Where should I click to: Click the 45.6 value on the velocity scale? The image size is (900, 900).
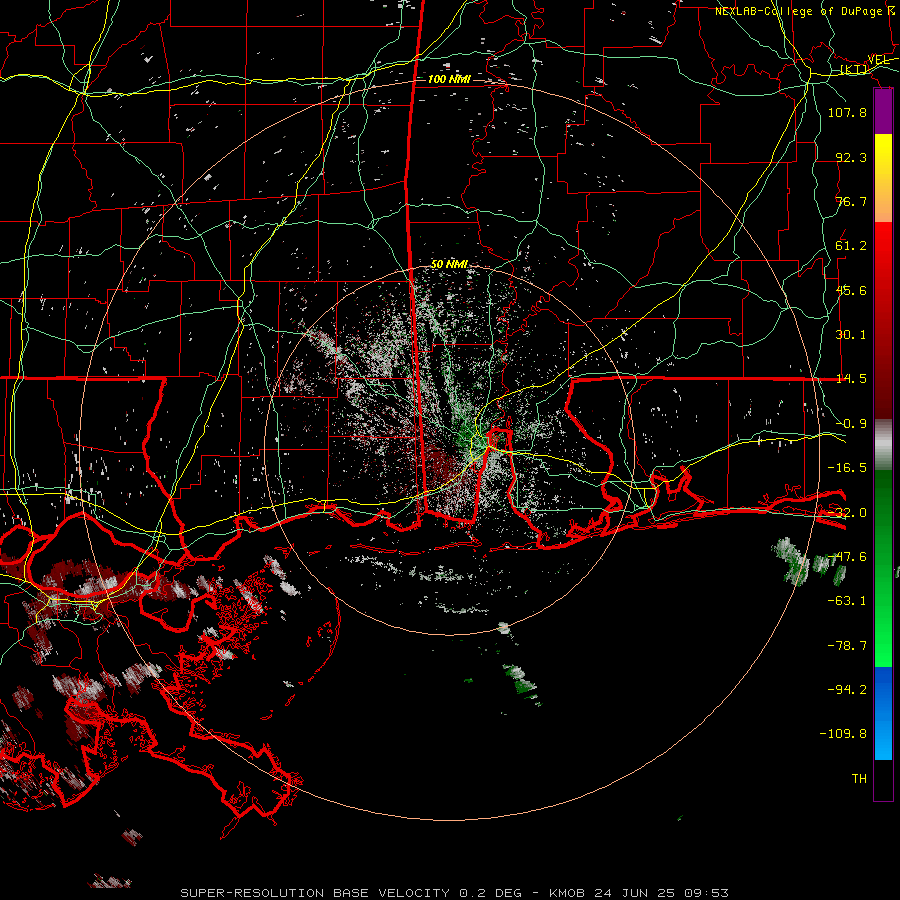pos(851,290)
